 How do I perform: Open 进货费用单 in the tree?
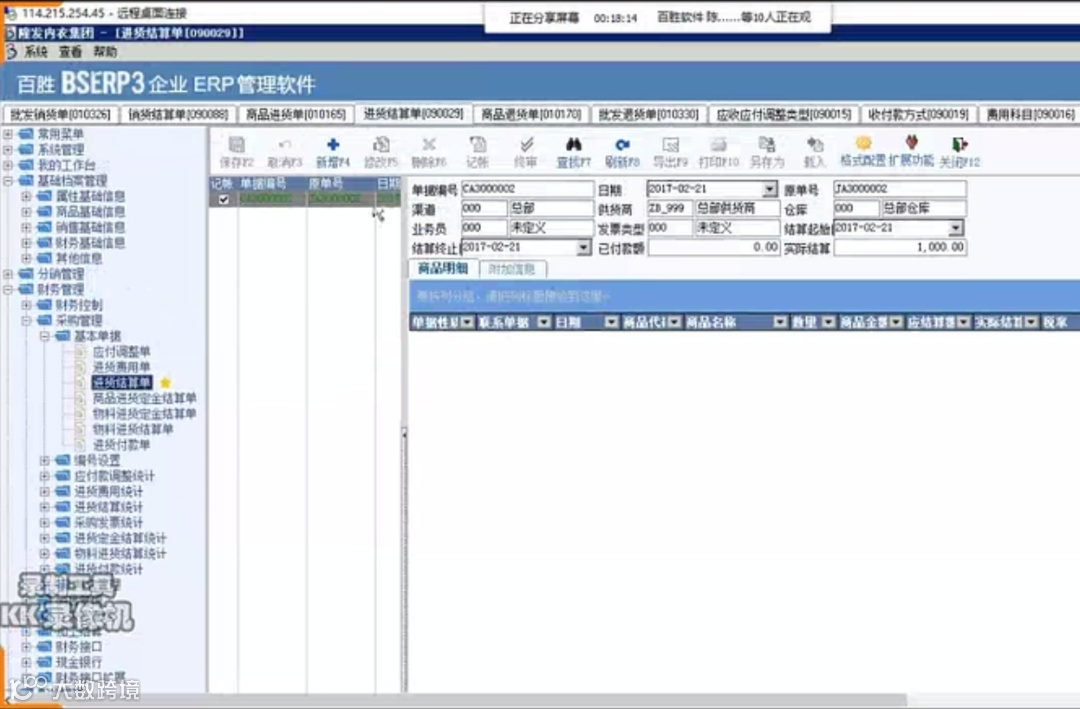121,367
